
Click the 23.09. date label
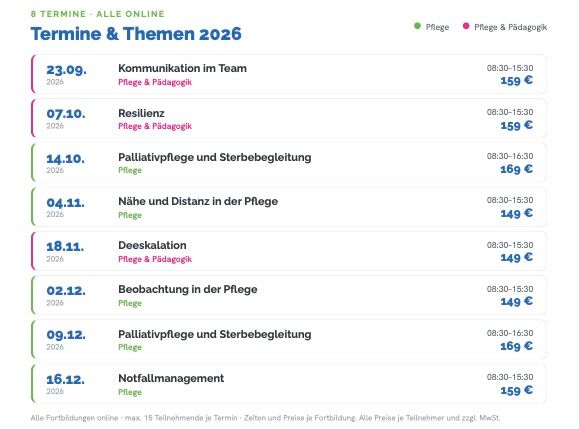pyautogui.click(x=66, y=69)
